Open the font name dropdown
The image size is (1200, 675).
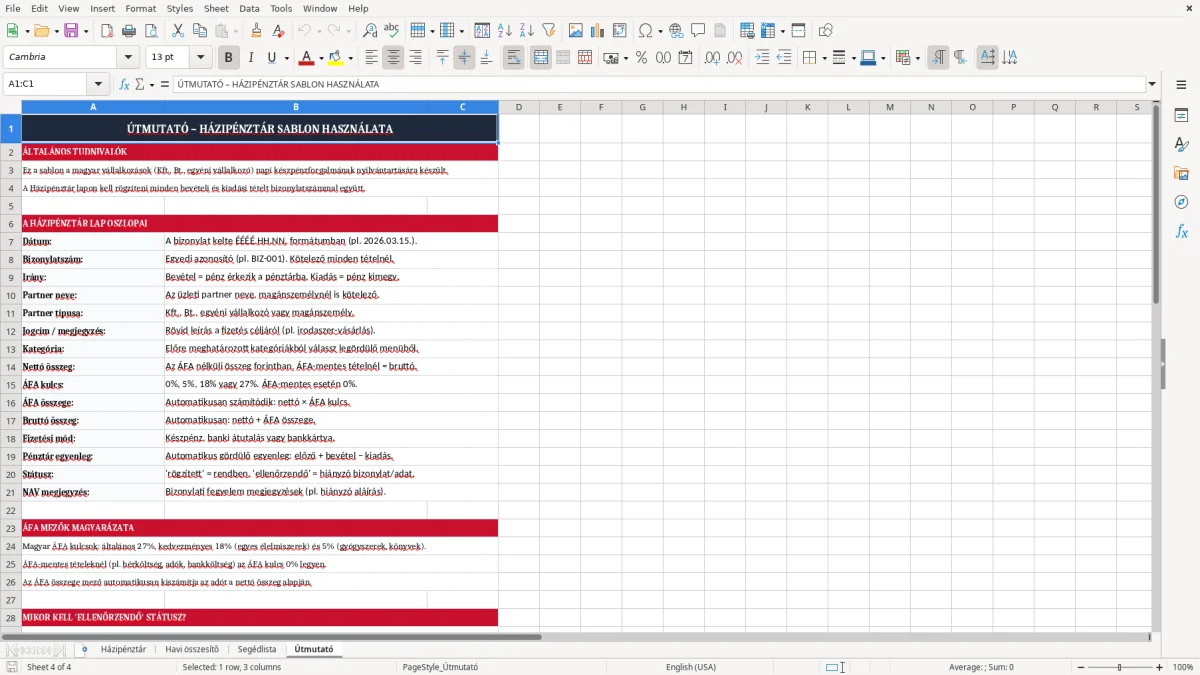click(x=127, y=58)
